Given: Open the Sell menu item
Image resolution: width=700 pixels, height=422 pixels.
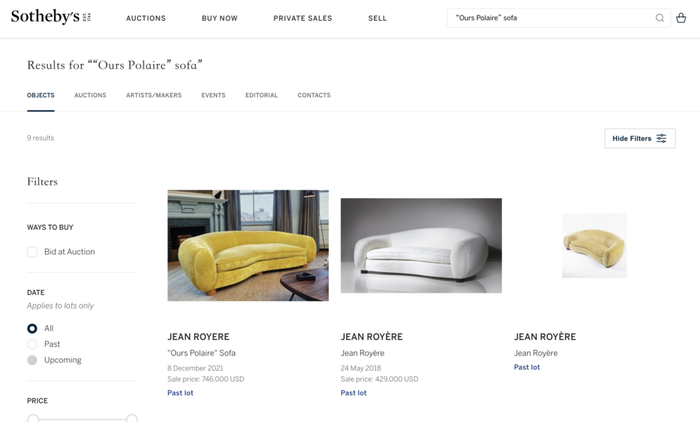Looking at the screenshot, I should pos(377,18).
